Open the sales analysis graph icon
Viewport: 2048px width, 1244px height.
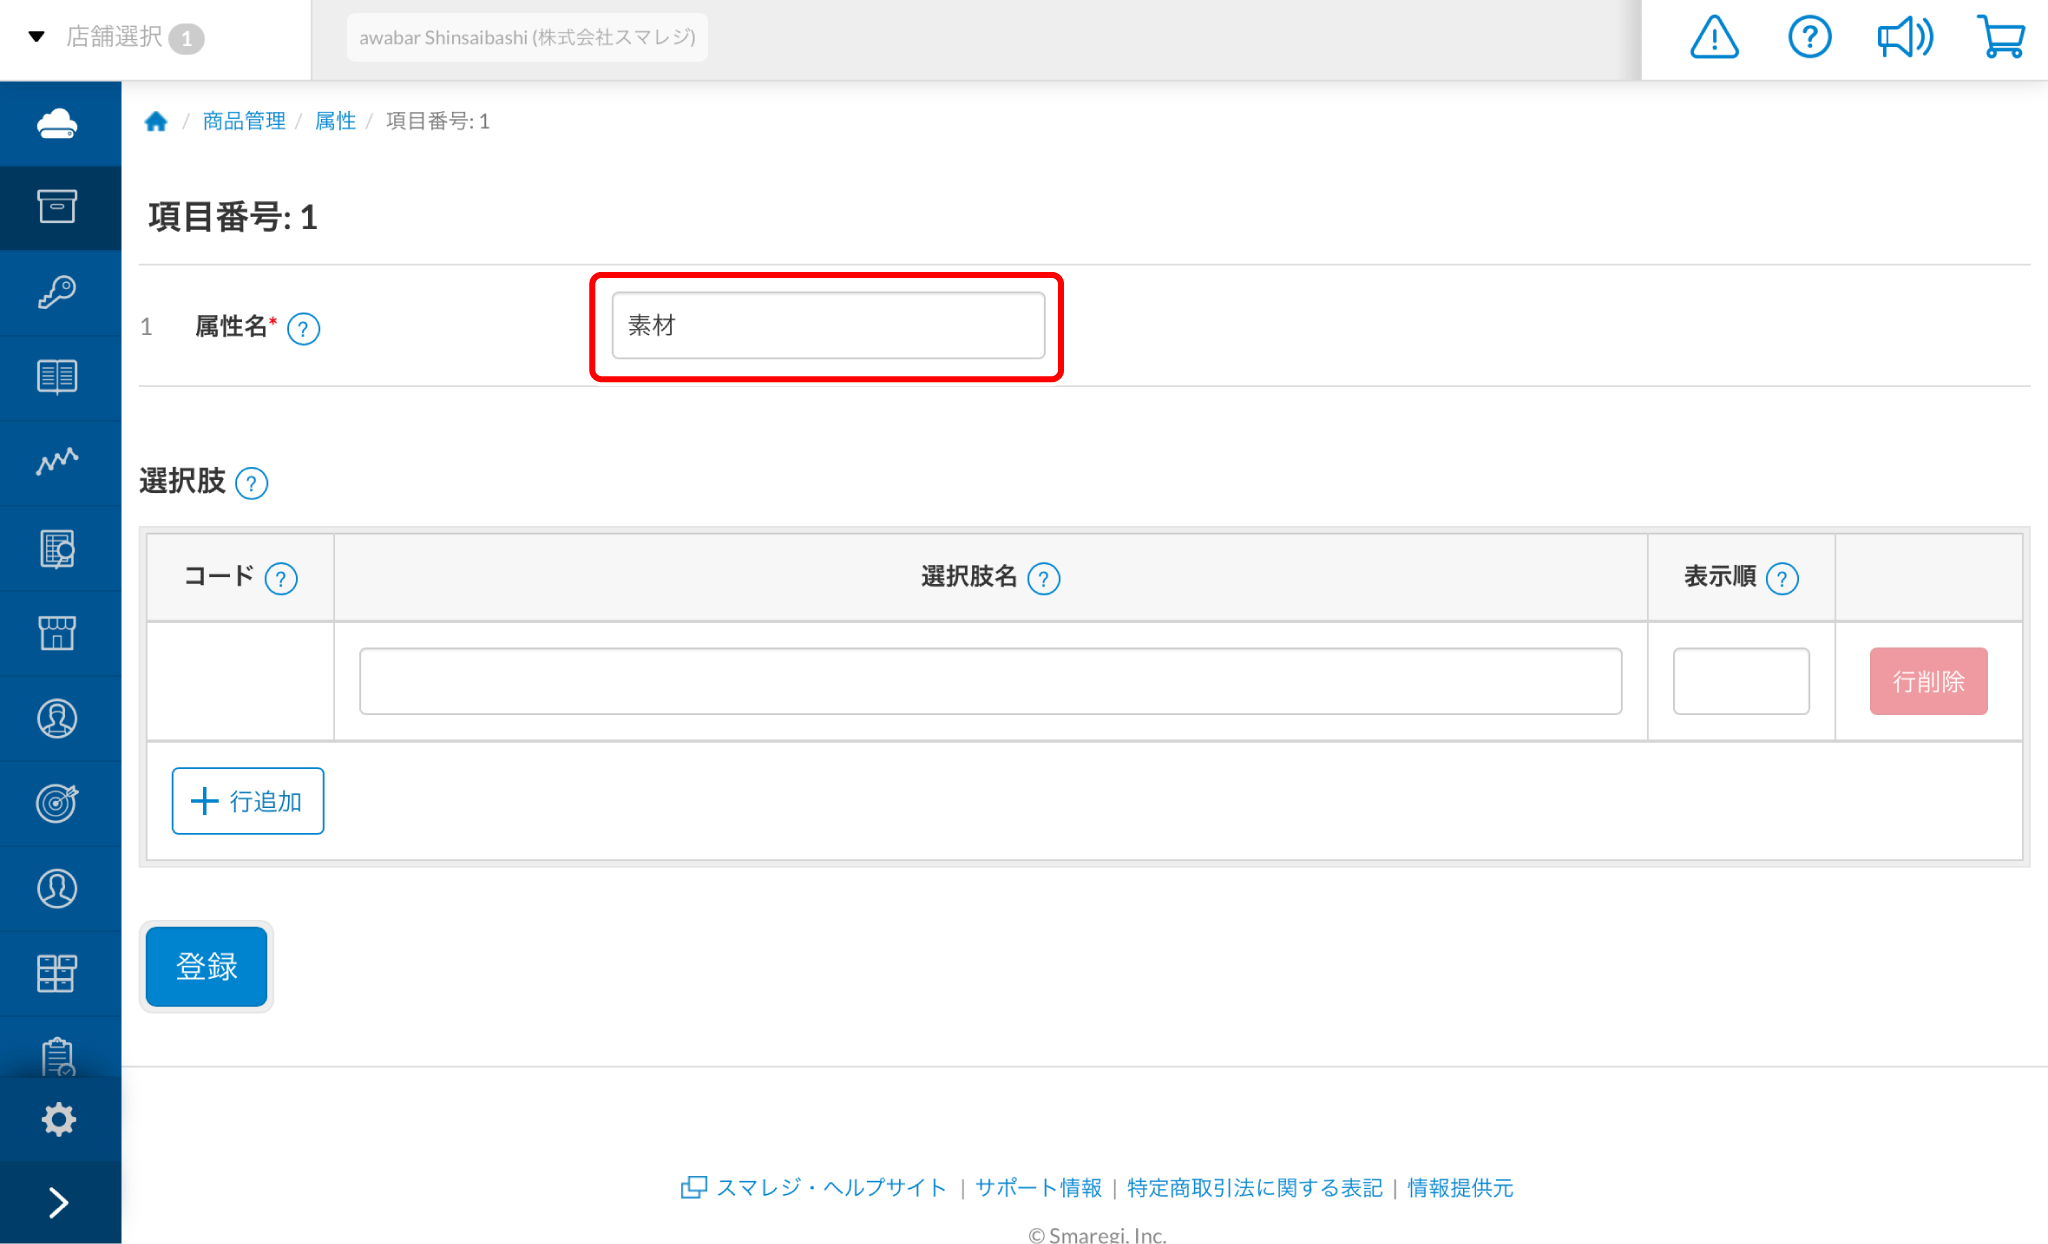tap(57, 462)
